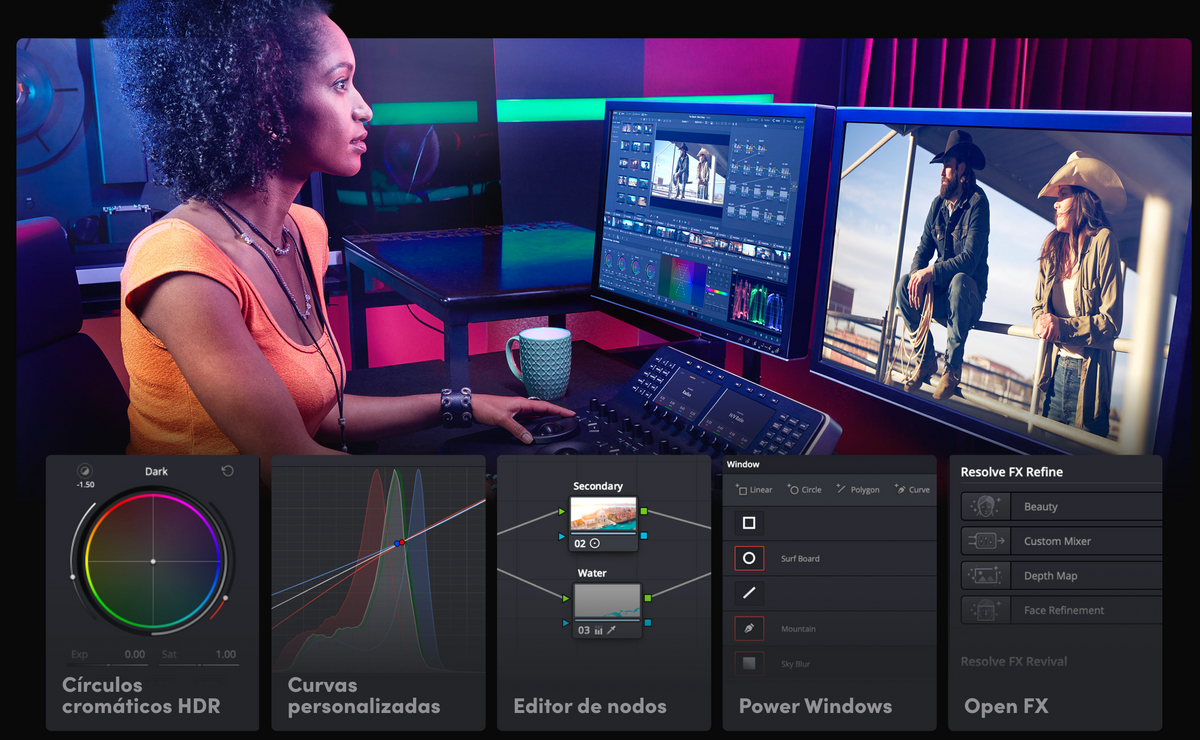The height and width of the screenshot is (740, 1200).
Task: Click the circle window icon on node 02
Action: tap(595, 543)
